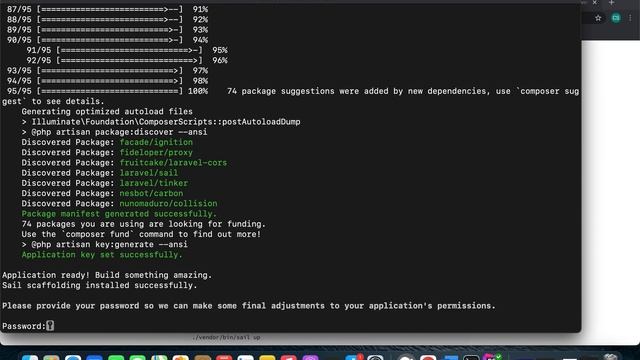Click "Generating optimized autoload files" line

coord(107,111)
